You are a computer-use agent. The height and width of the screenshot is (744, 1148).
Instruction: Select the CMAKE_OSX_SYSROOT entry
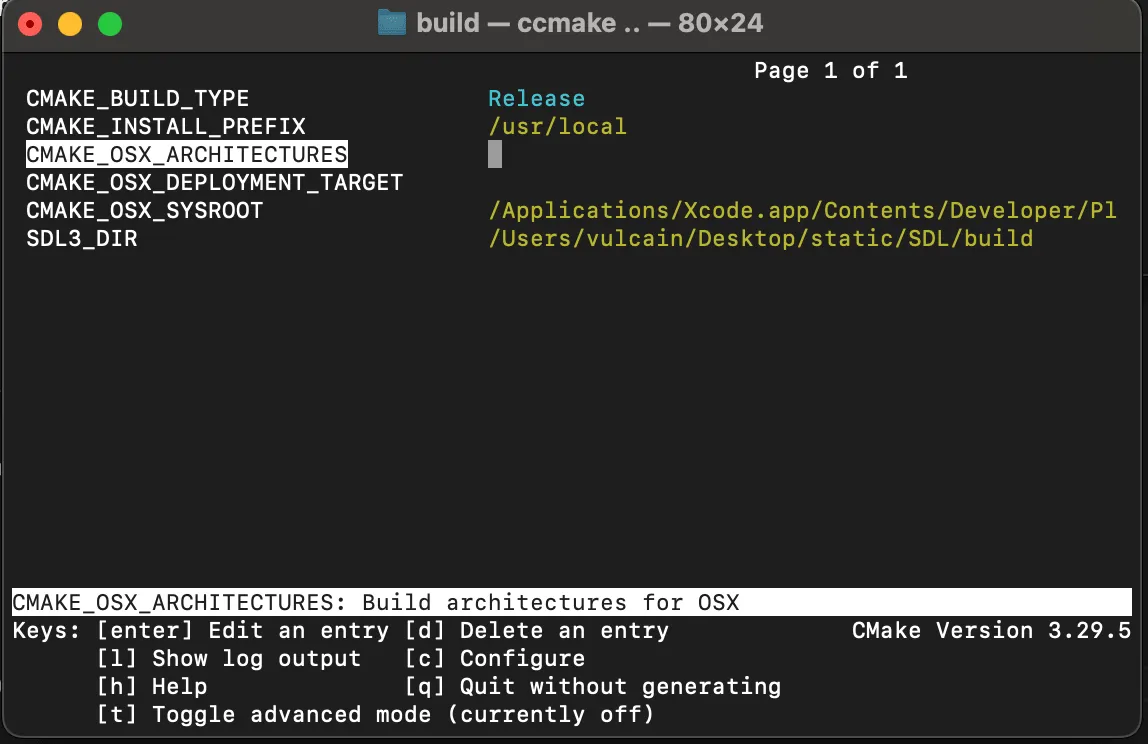point(144,210)
